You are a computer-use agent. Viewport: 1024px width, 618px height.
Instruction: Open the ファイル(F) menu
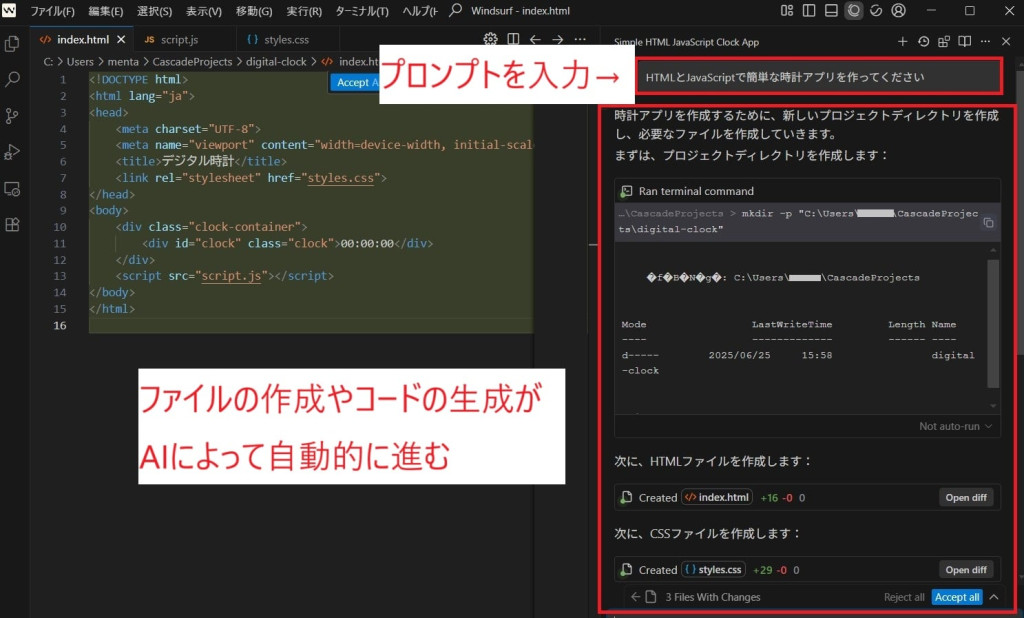coord(52,10)
